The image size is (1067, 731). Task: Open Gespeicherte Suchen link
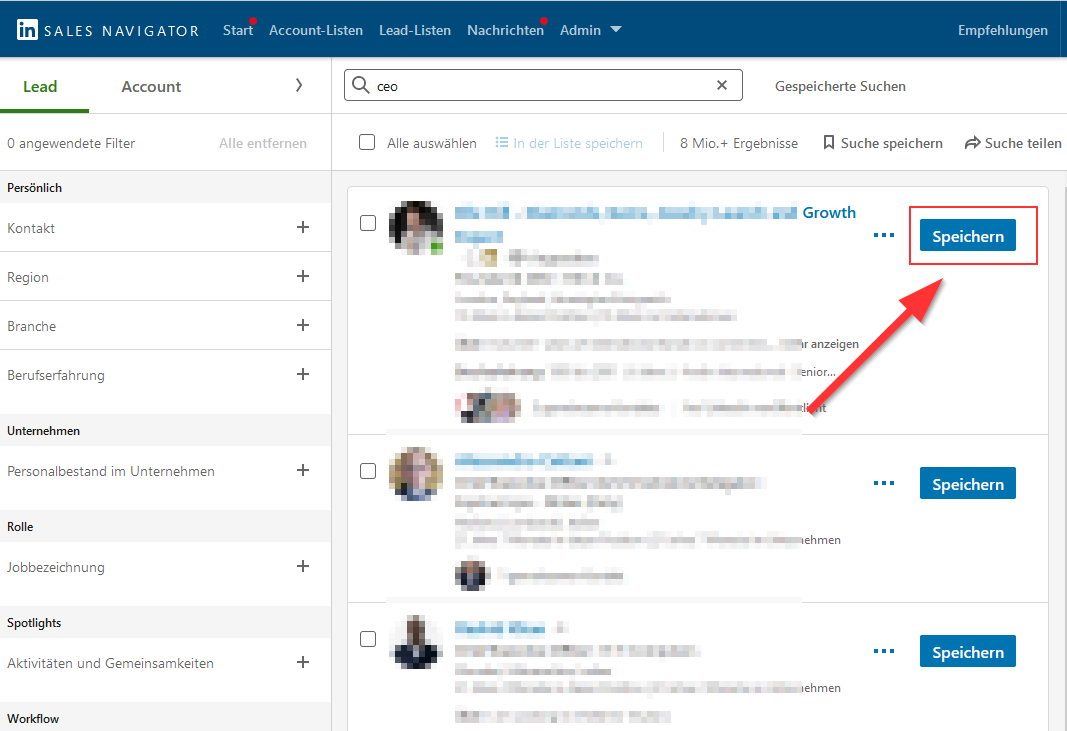(x=840, y=86)
